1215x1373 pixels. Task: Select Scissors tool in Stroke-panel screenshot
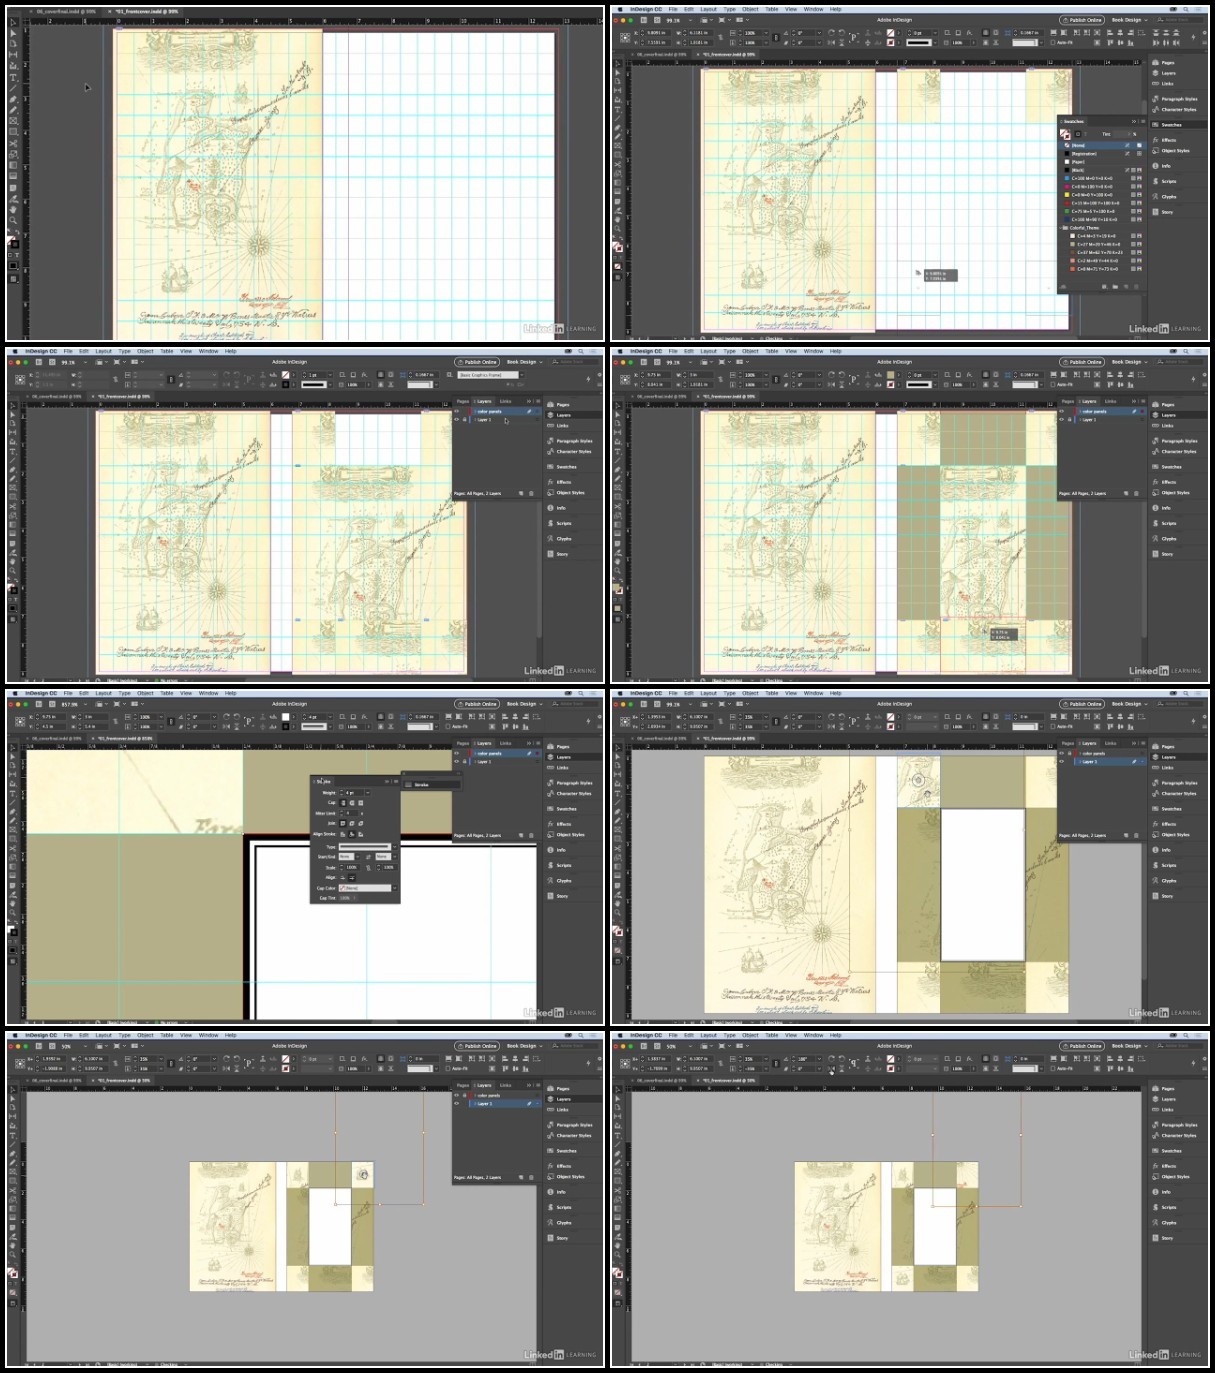(13, 848)
